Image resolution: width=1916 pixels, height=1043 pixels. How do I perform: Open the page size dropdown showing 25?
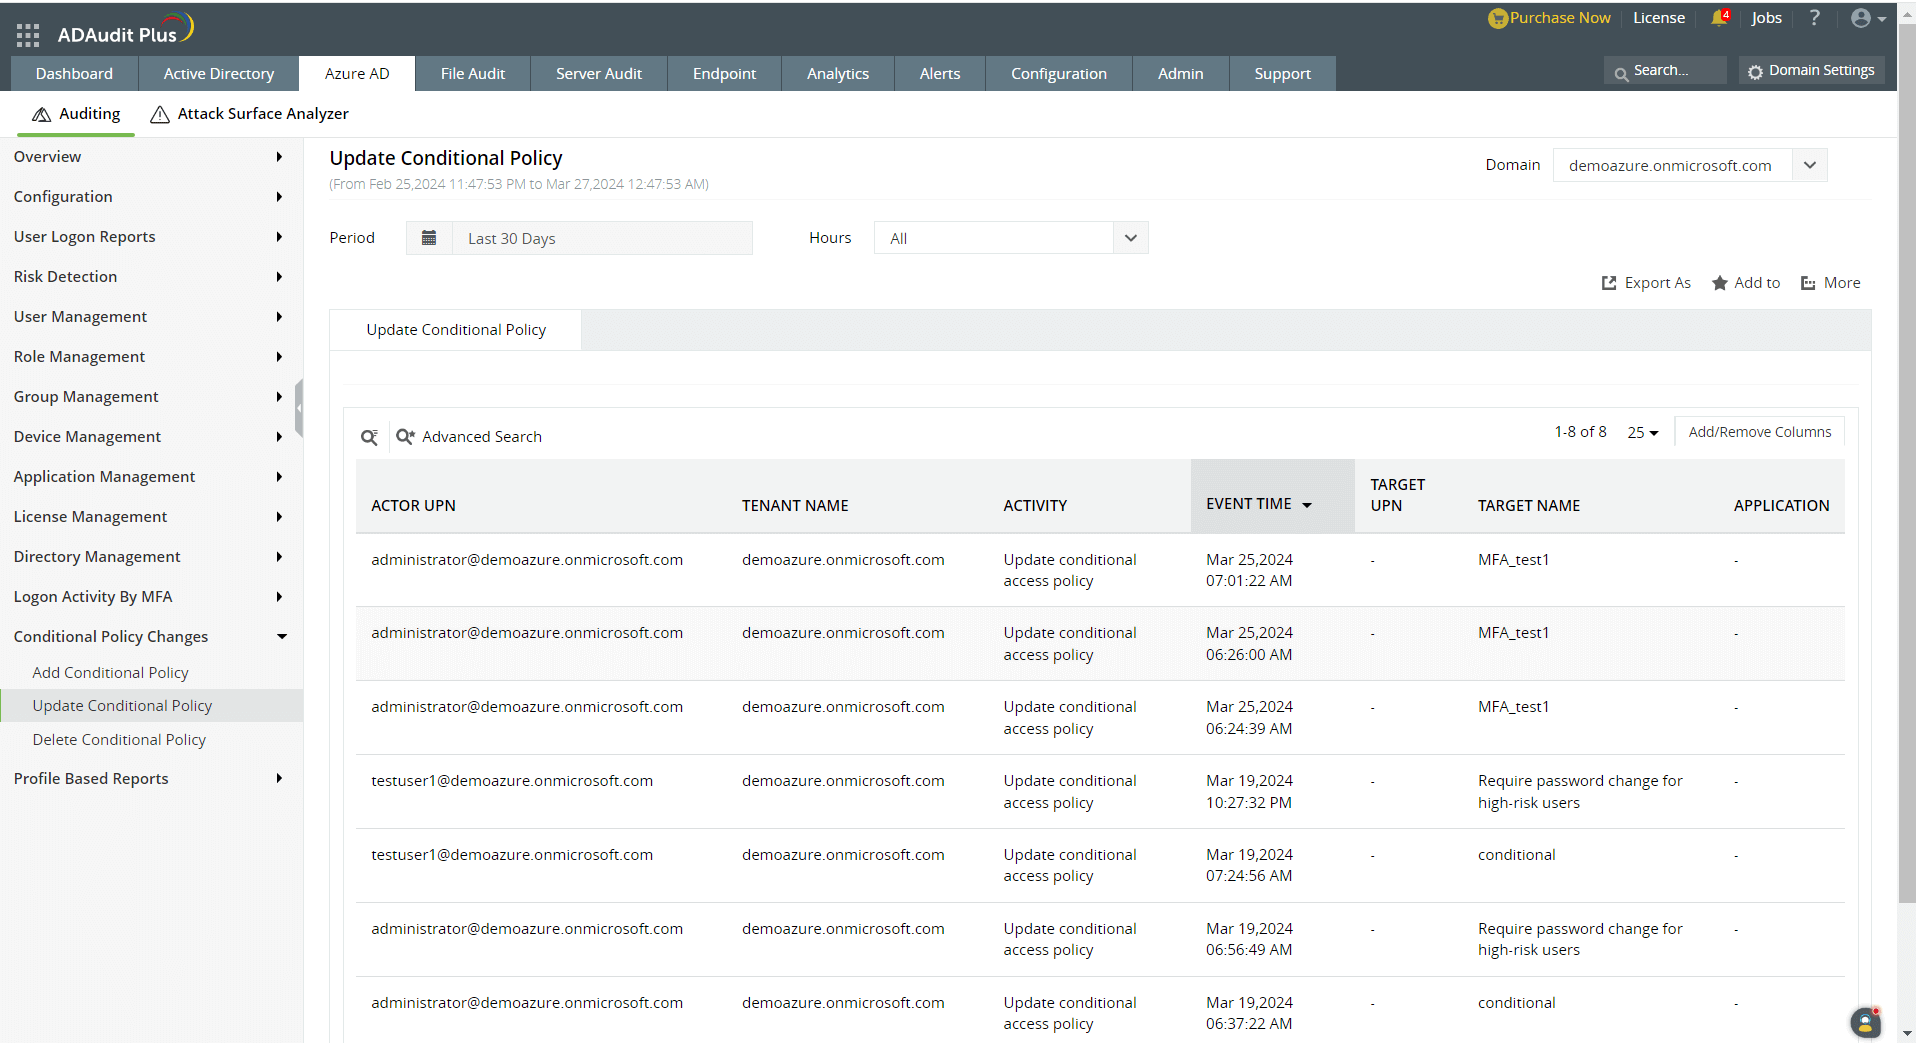(x=1642, y=431)
